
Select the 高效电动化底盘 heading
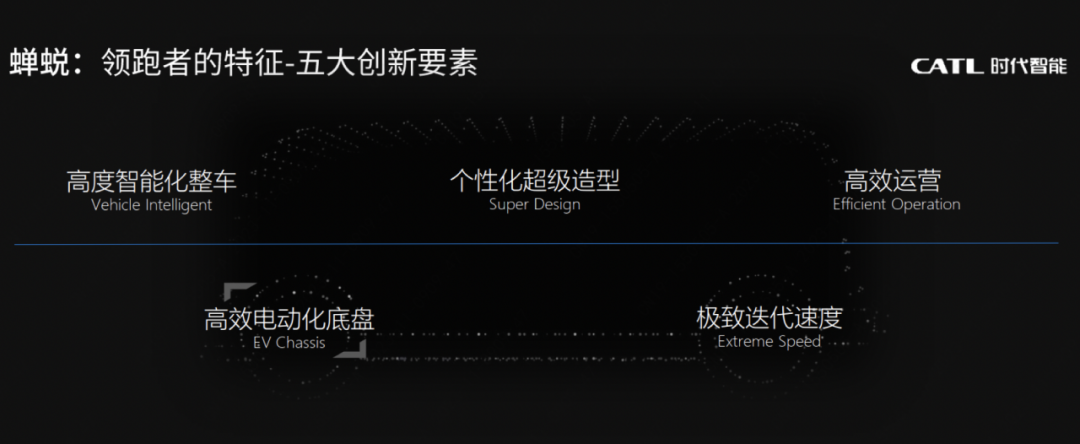tap(289, 319)
